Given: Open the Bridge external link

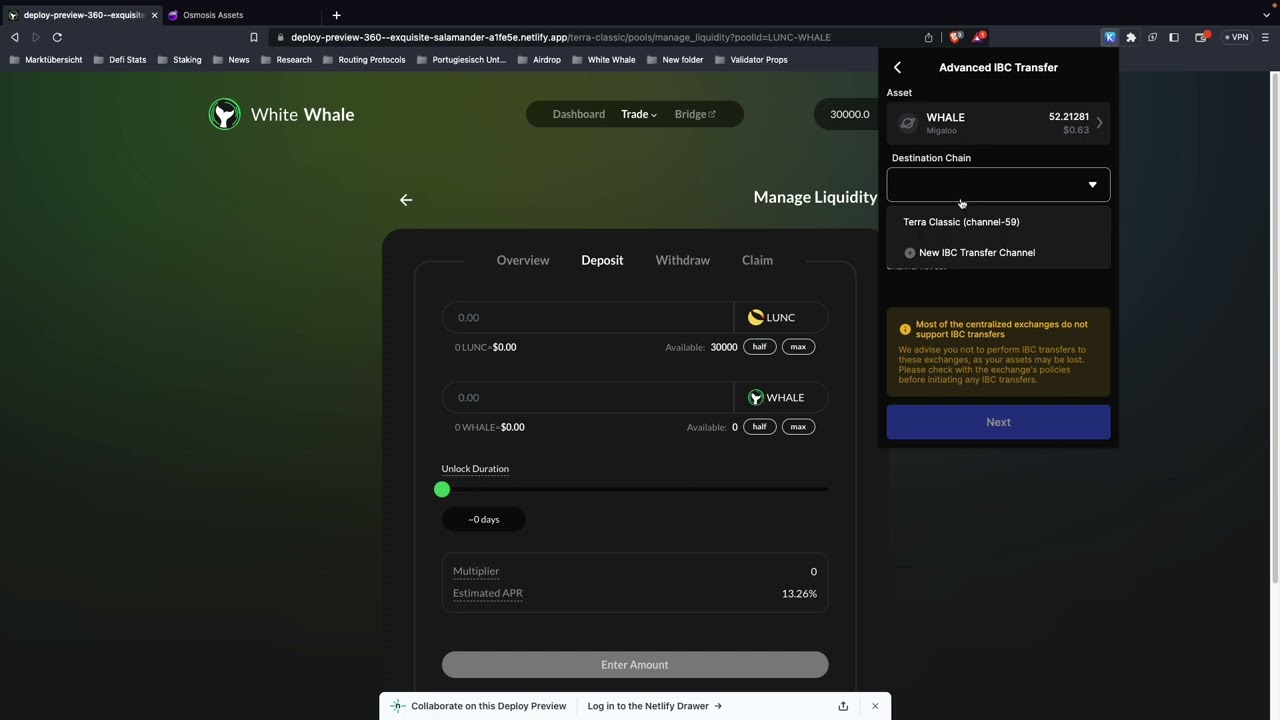Looking at the screenshot, I should [695, 114].
